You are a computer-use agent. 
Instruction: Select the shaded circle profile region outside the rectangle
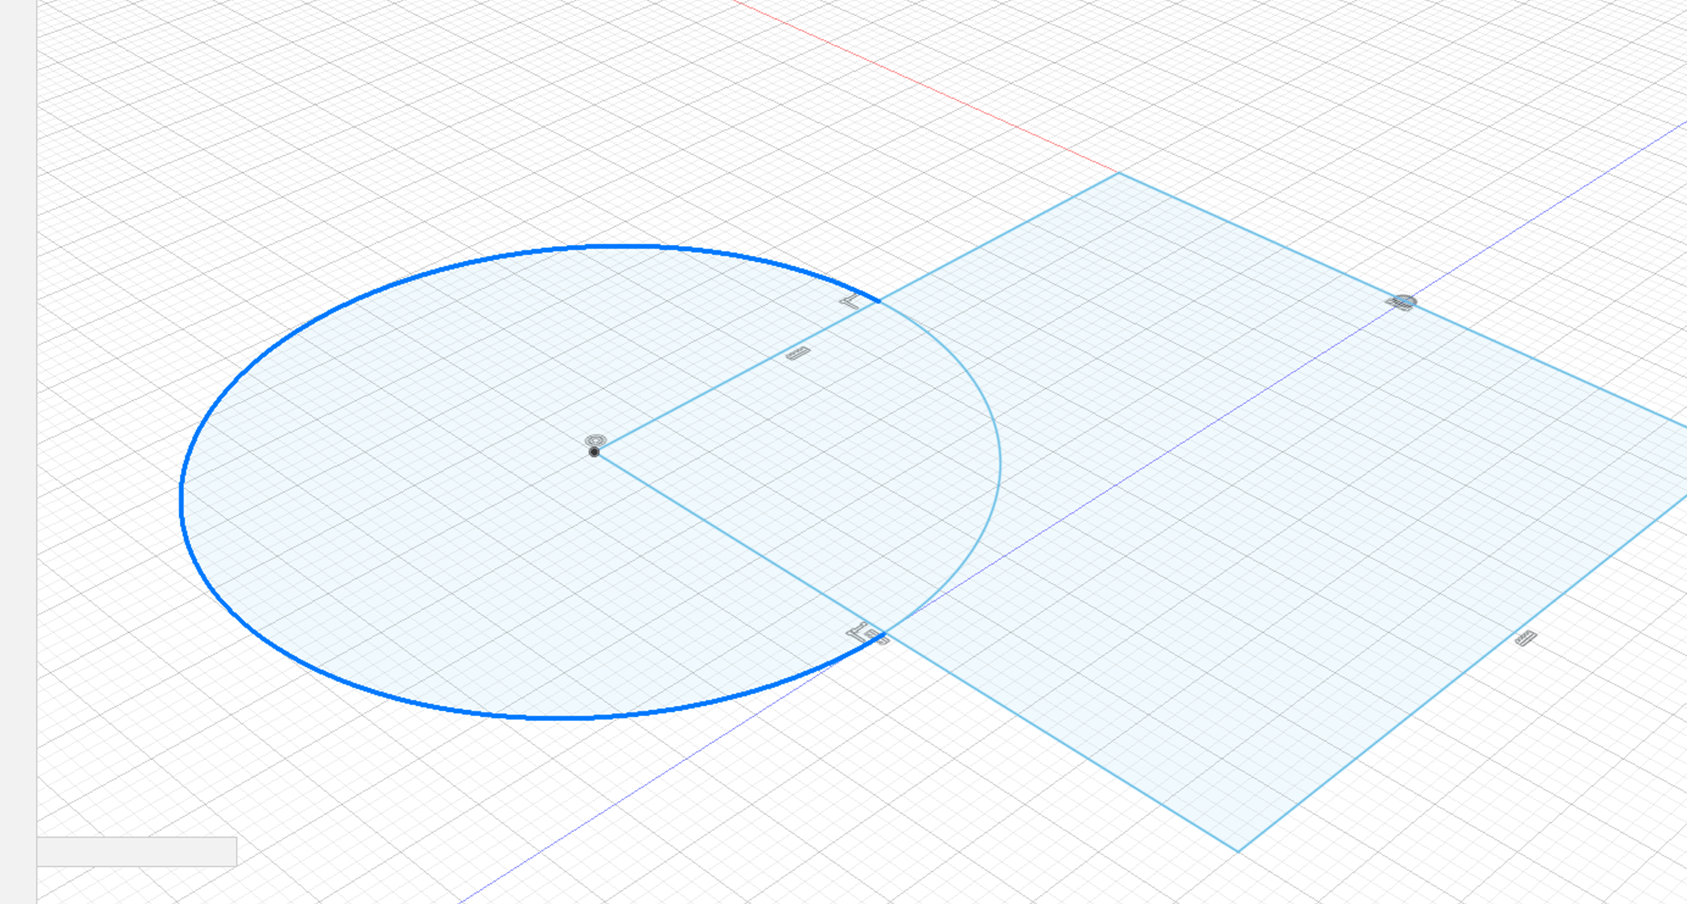click(x=400, y=480)
